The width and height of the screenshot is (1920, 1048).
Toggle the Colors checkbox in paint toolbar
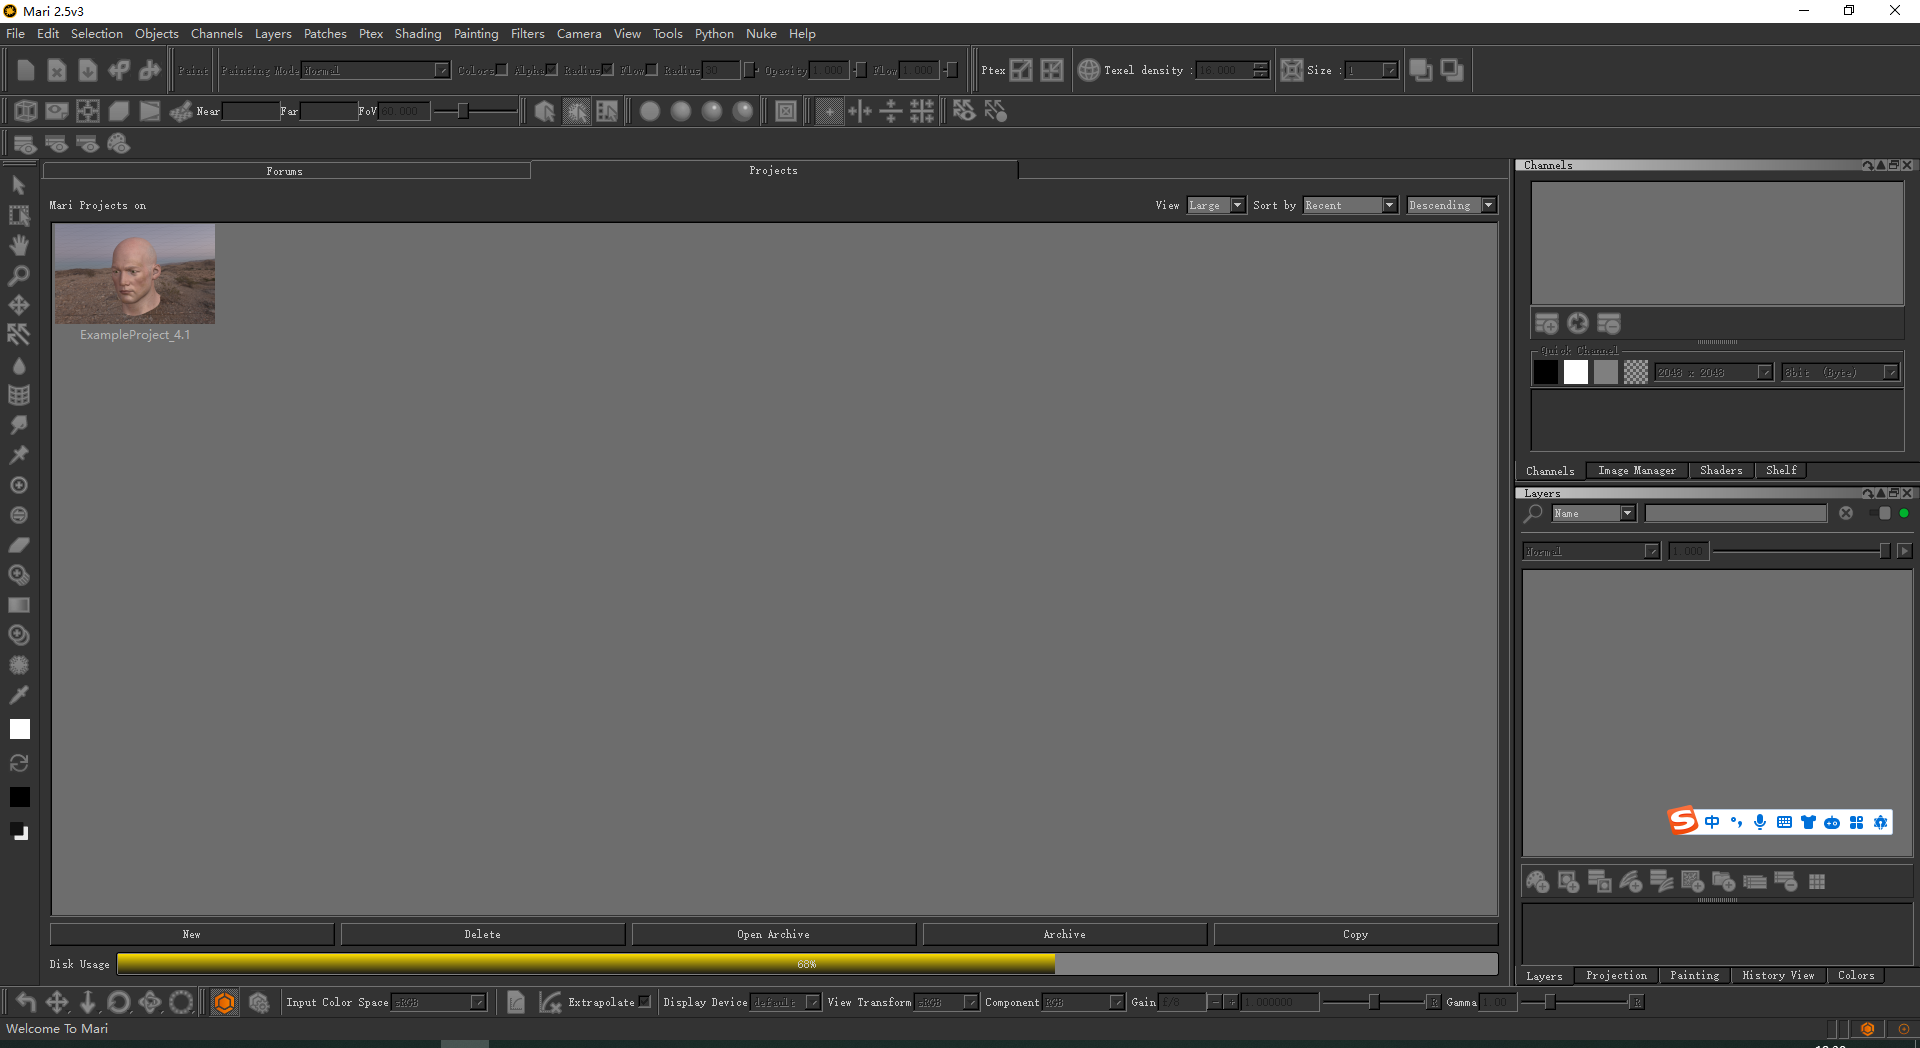[x=502, y=70]
